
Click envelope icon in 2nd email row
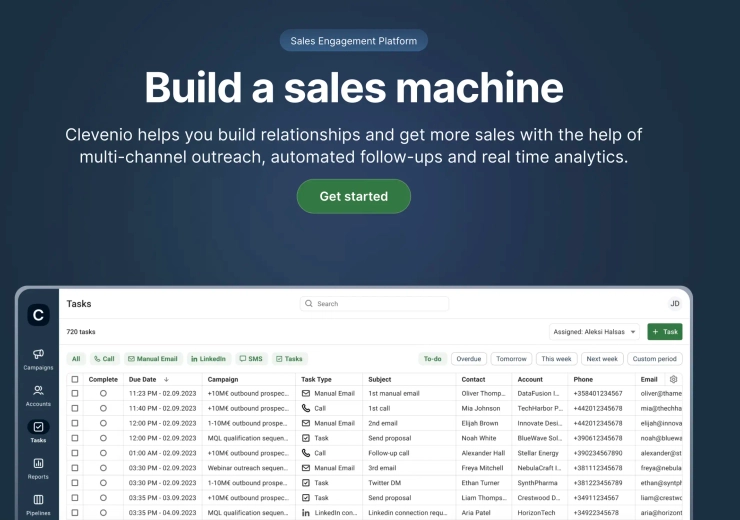click(x=306, y=423)
